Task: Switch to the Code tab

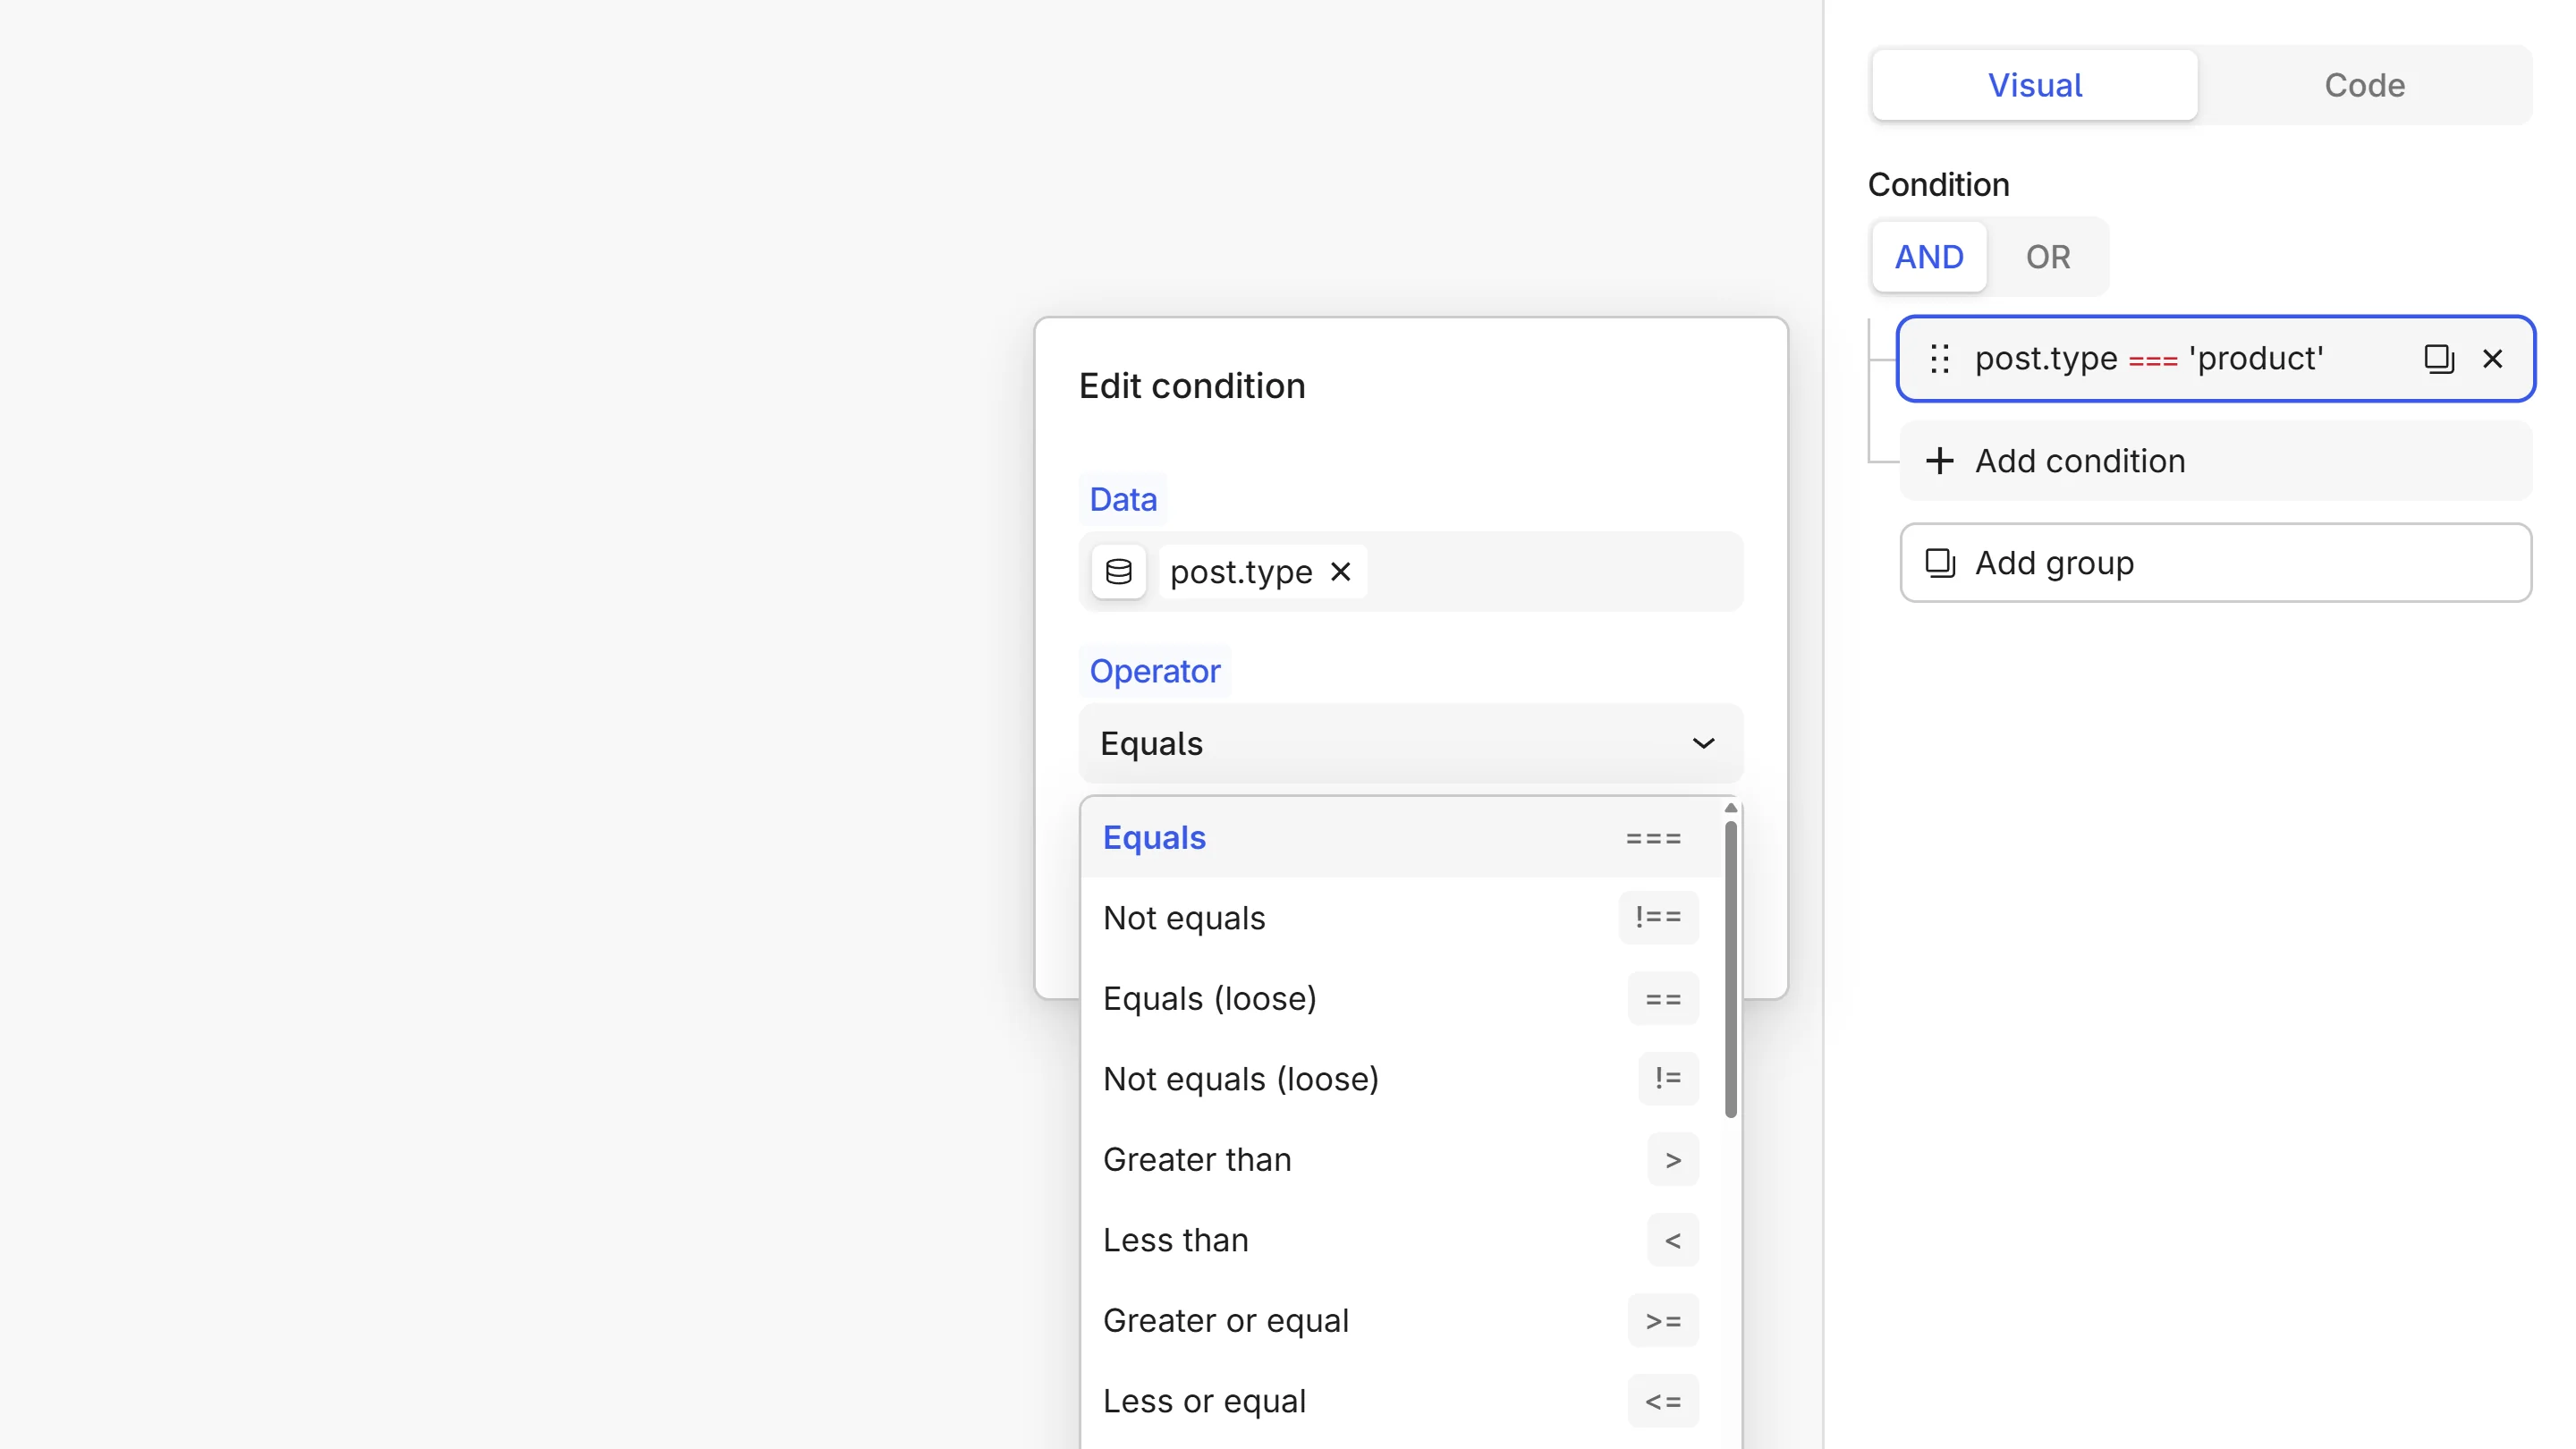Action: (x=2364, y=85)
